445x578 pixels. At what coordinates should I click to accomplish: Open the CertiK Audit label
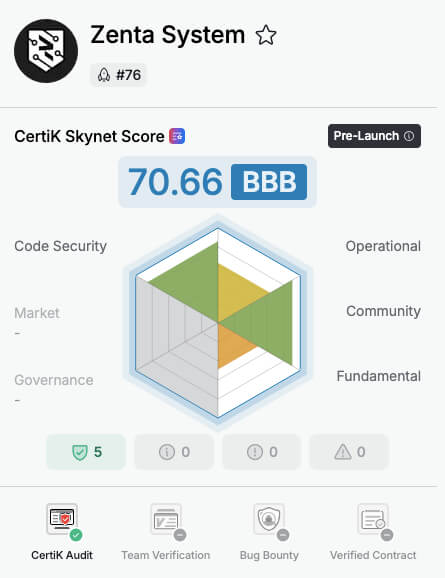click(x=62, y=555)
